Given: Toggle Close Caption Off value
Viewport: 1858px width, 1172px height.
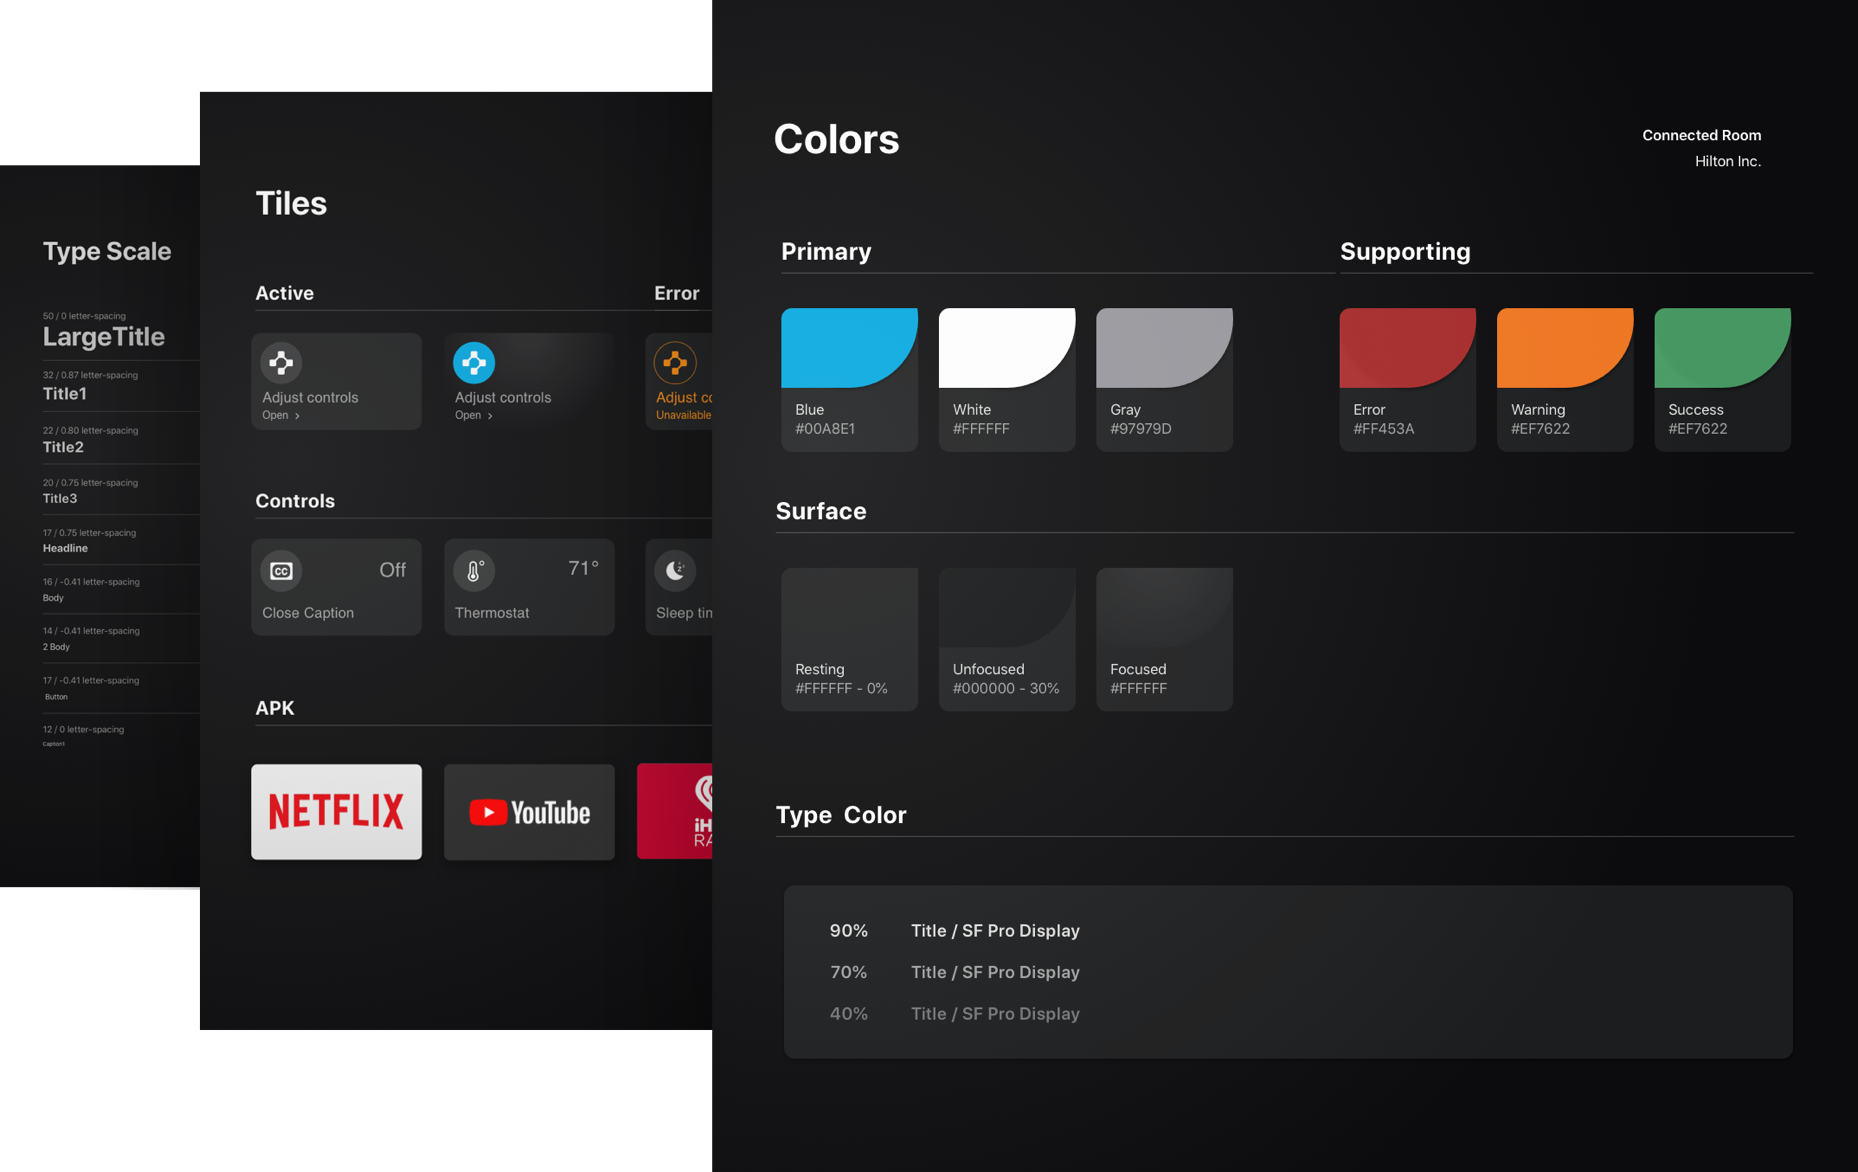Looking at the screenshot, I should tap(392, 570).
